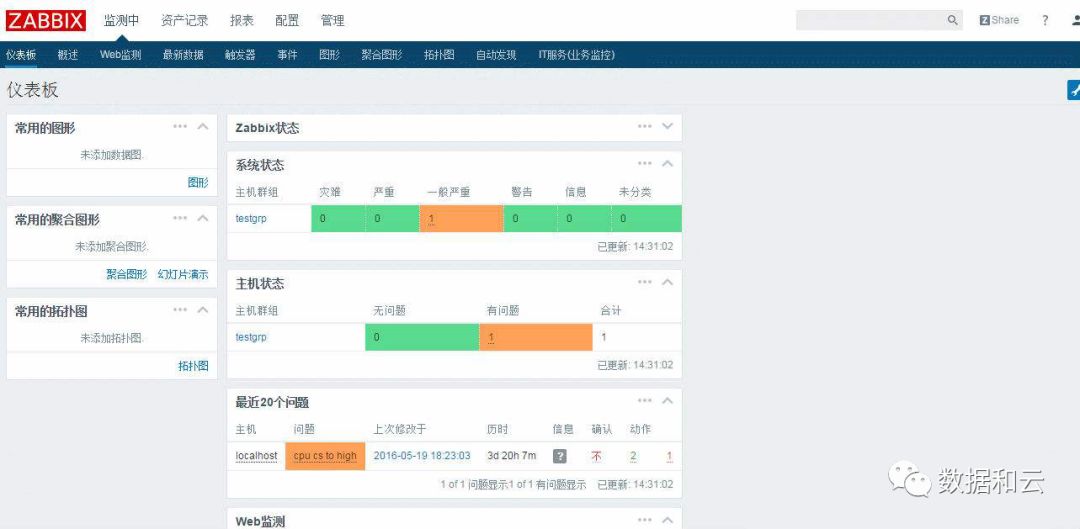
Task: Click the cpu cs to high problem
Action: [x=325, y=456]
